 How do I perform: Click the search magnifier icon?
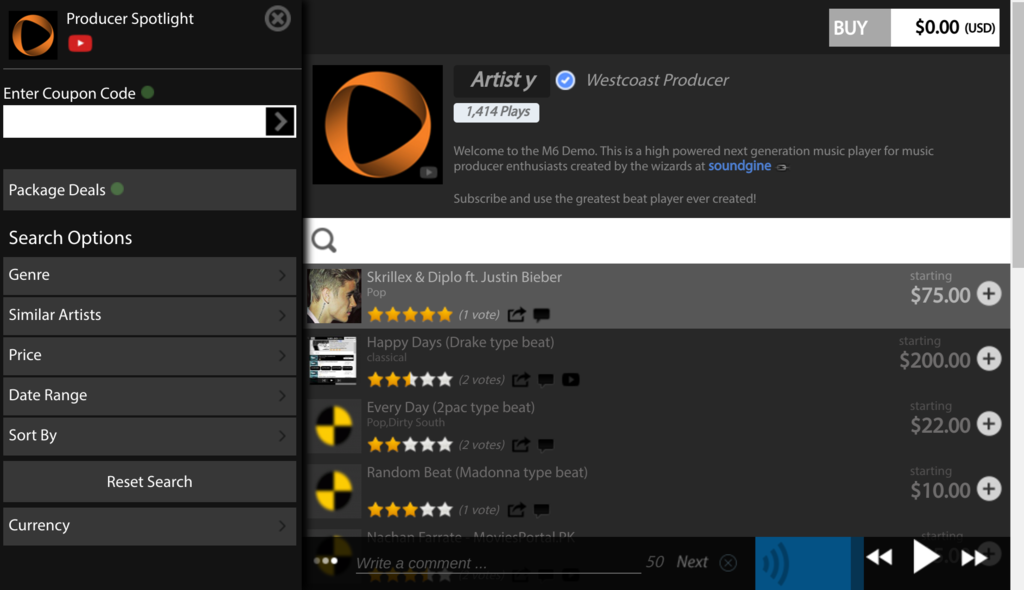[x=324, y=240]
